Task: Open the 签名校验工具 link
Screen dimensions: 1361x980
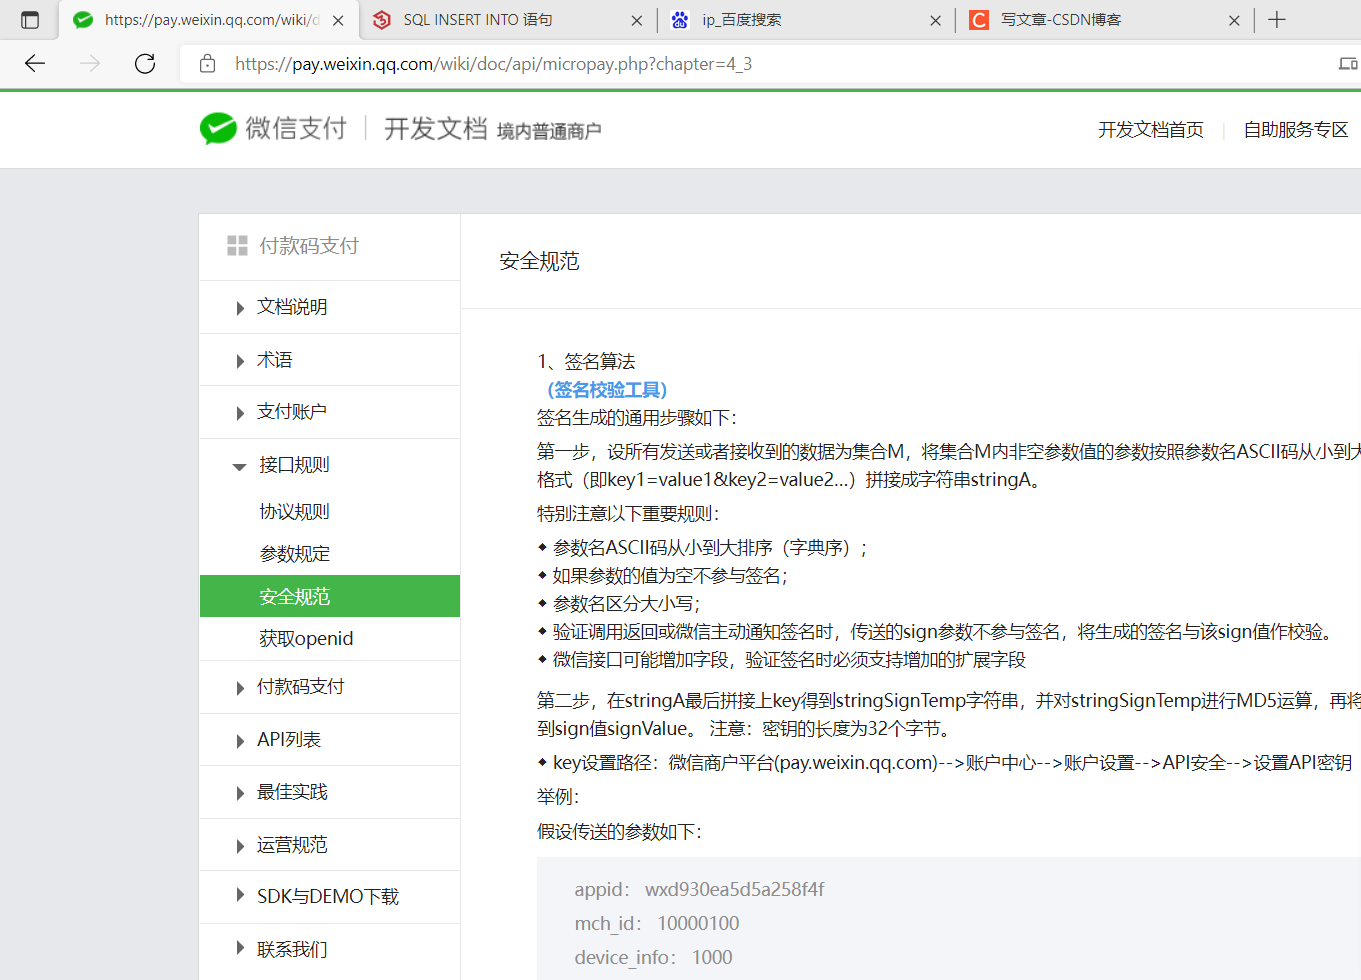Action: (x=607, y=390)
